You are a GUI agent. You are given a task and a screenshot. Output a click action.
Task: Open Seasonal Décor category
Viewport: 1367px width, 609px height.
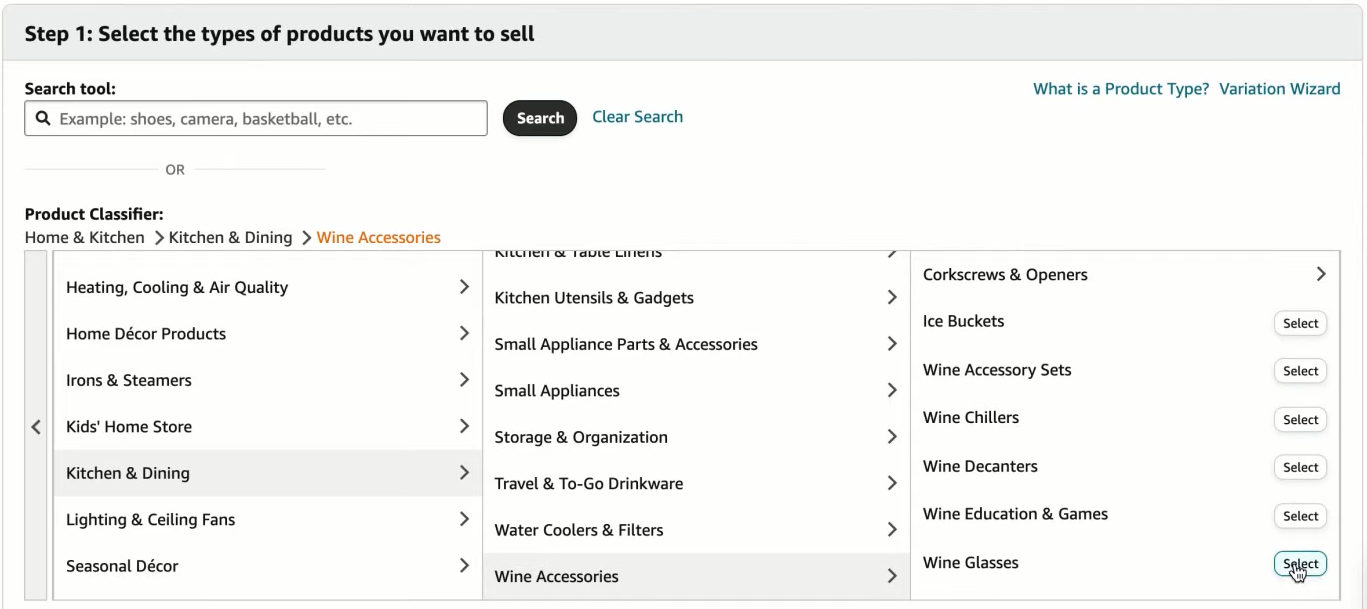[x=268, y=566]
